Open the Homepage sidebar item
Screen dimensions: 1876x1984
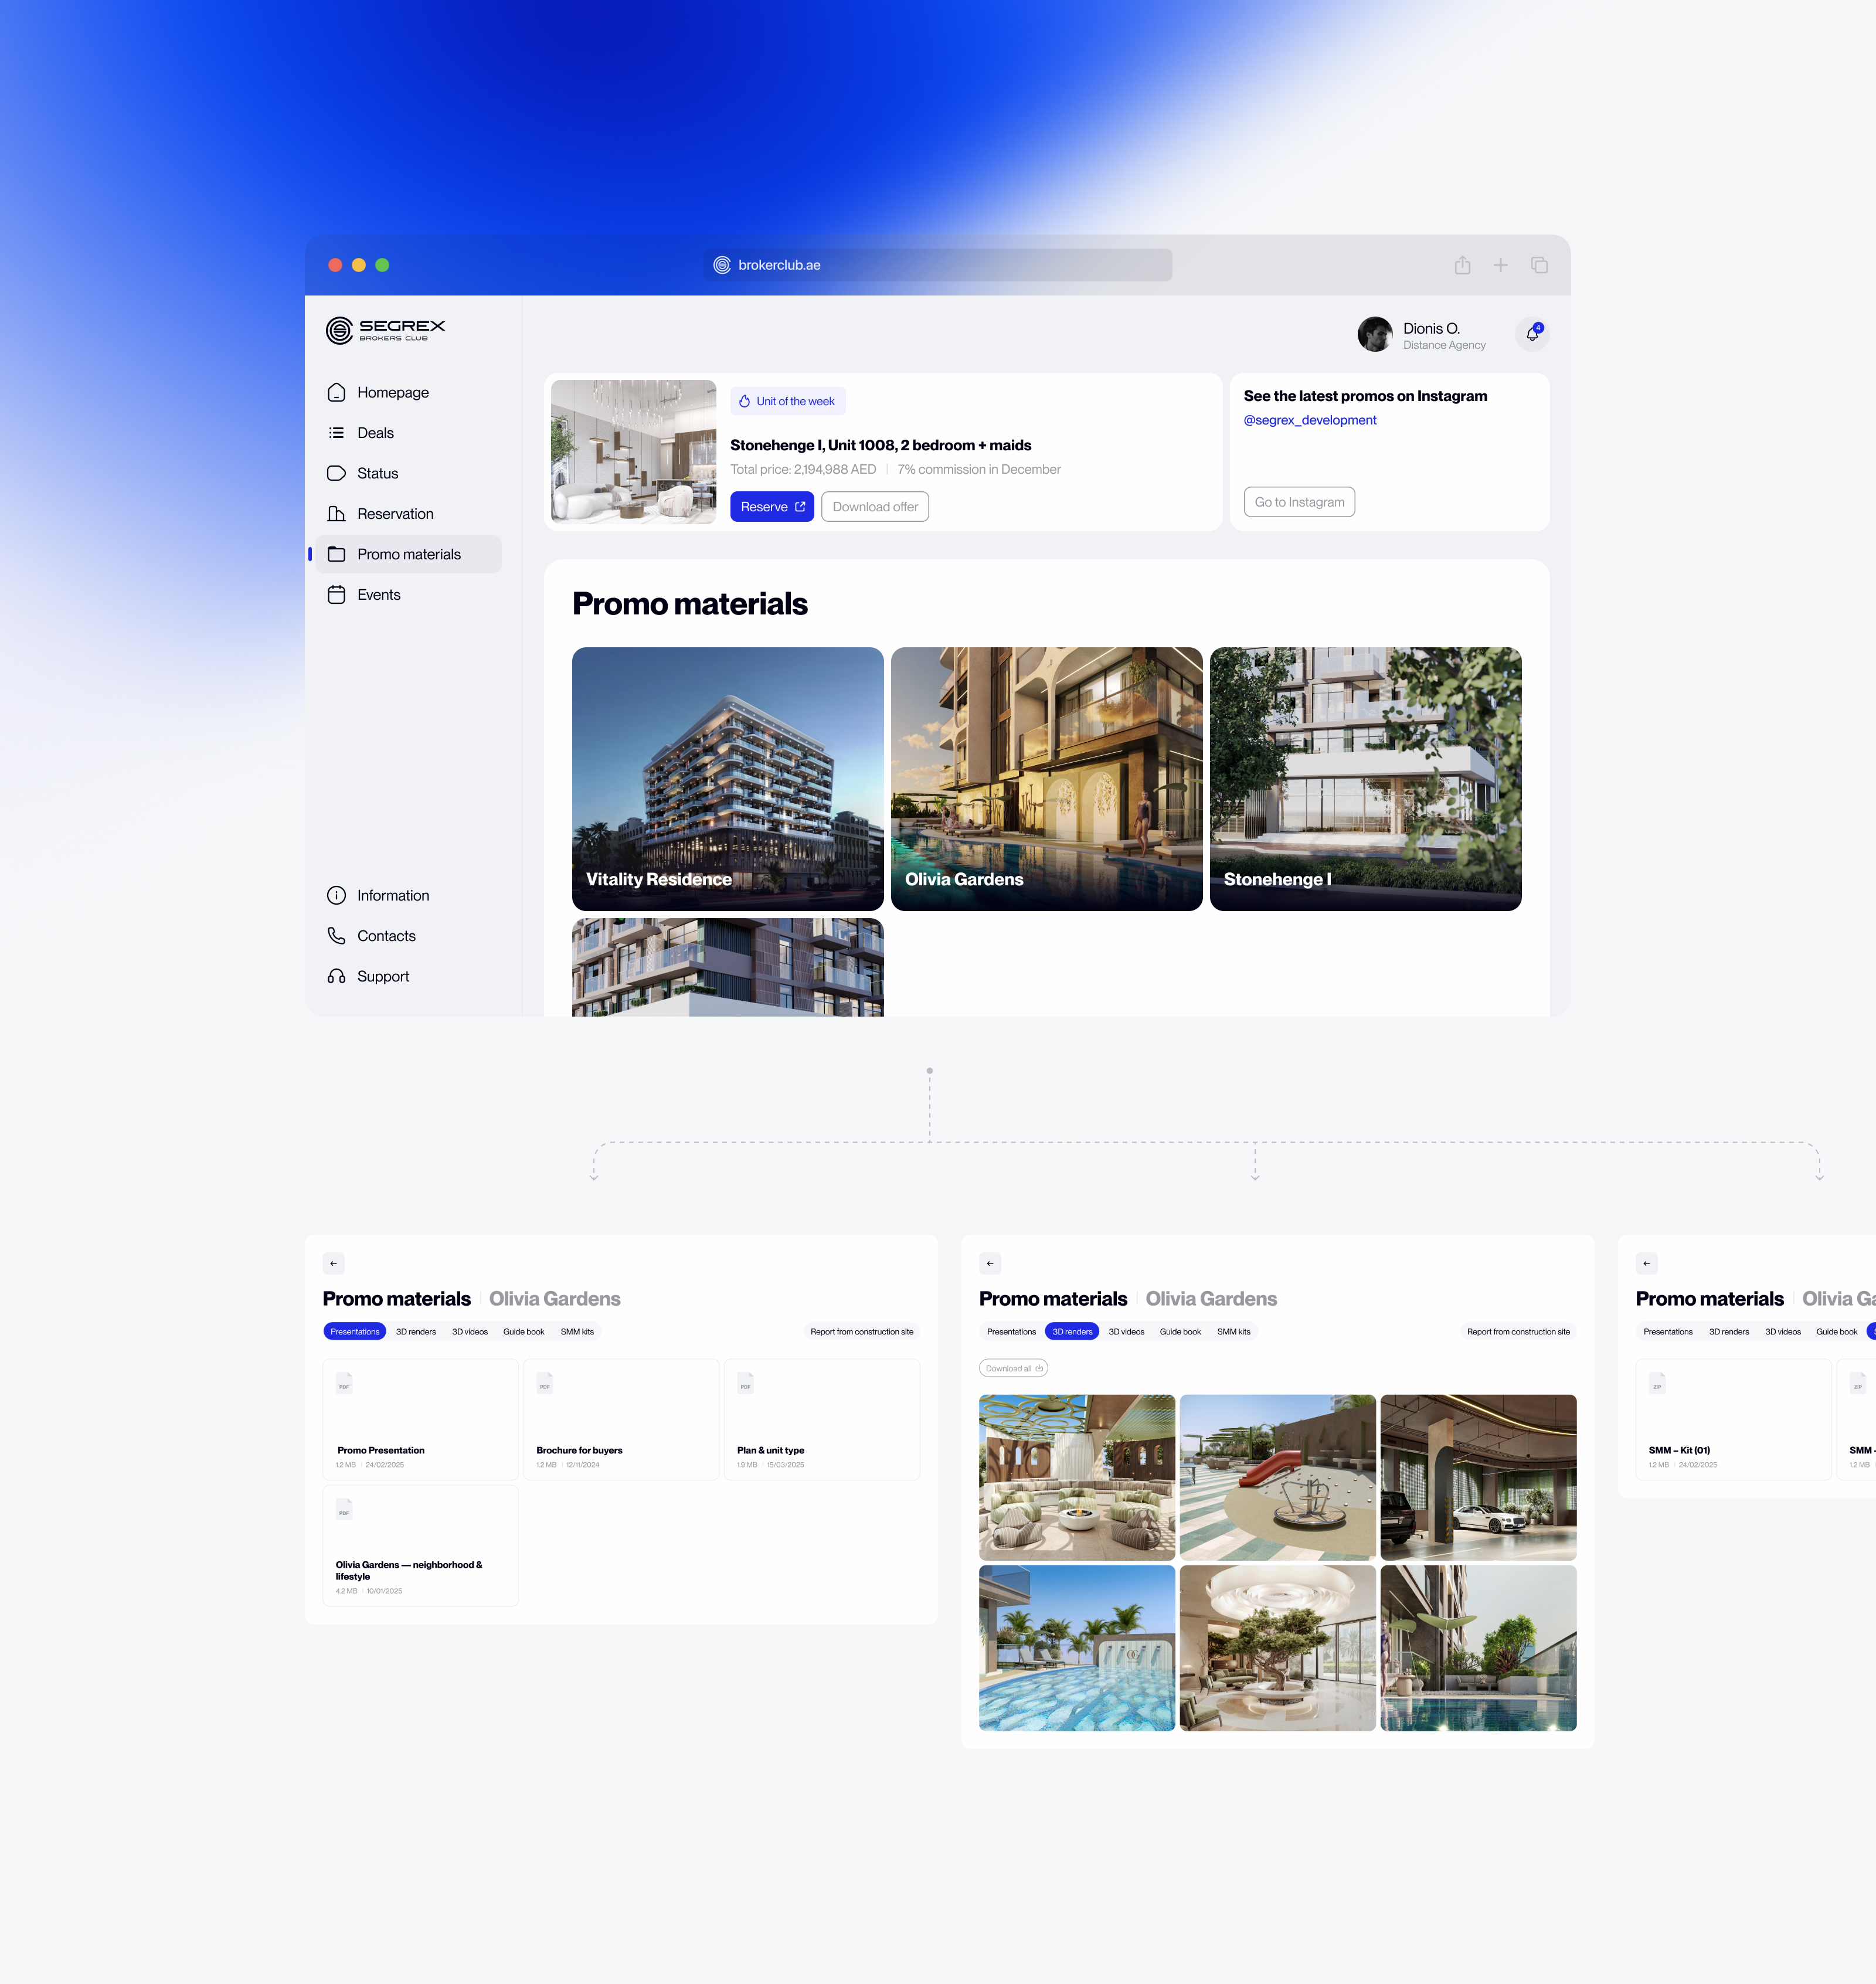392,392
